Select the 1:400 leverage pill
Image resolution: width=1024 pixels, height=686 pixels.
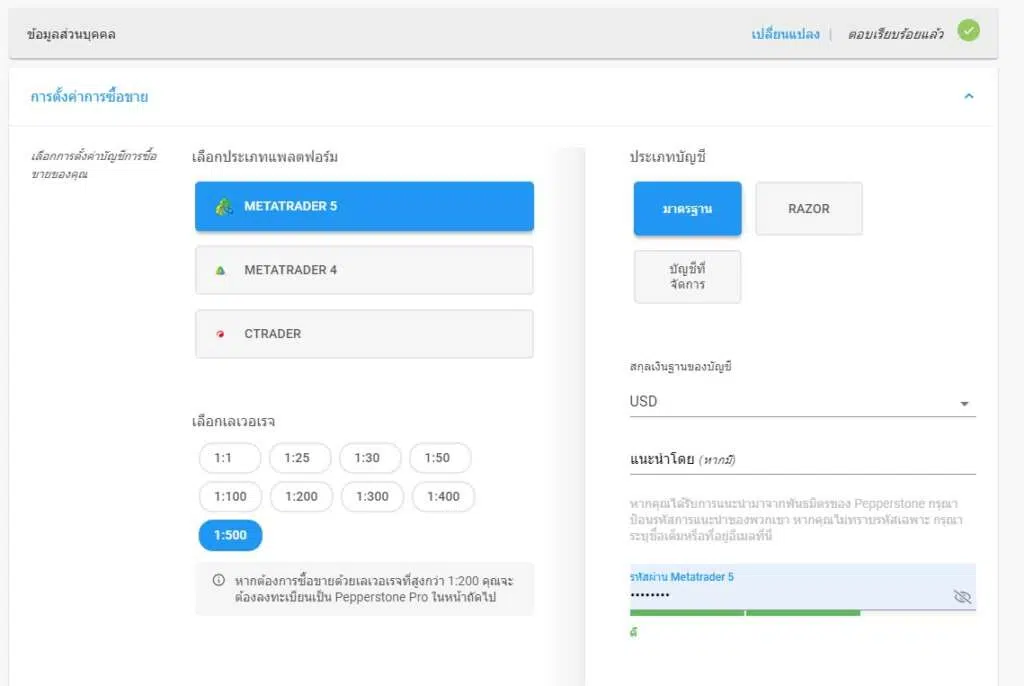pos(443,497)
